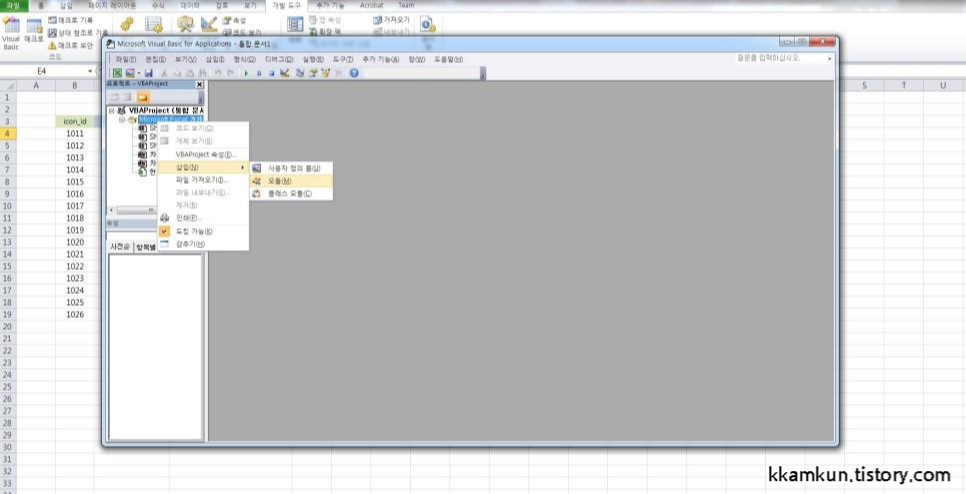Viewport: 966px width, 494px height.
Task: Click 가져오기 button in Excel ribbon
Action: pyautogui.click(x=391, y=20)
